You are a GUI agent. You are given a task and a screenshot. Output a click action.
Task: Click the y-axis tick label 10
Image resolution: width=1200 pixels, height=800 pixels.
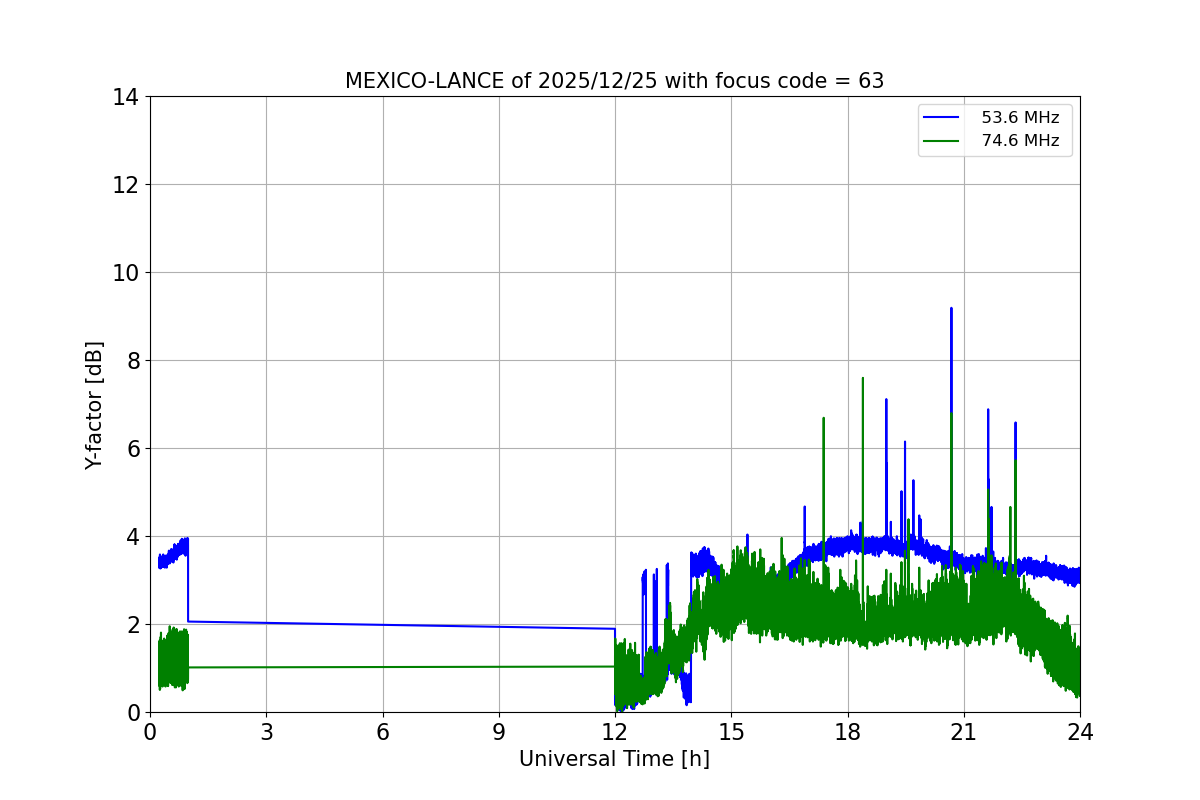(x=125, y=273)
